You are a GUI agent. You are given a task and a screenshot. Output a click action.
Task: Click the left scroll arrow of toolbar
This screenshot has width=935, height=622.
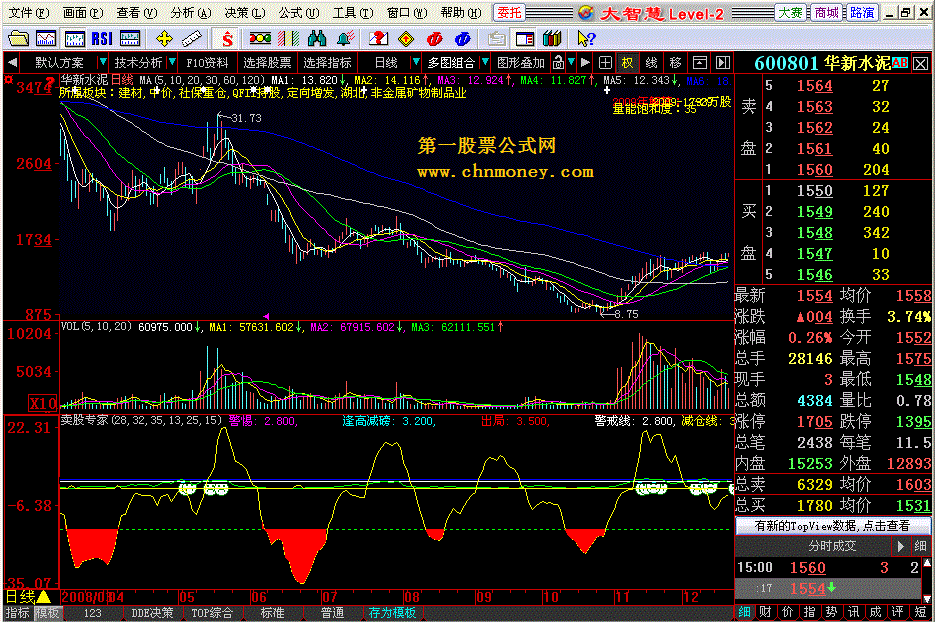(12, 62)
